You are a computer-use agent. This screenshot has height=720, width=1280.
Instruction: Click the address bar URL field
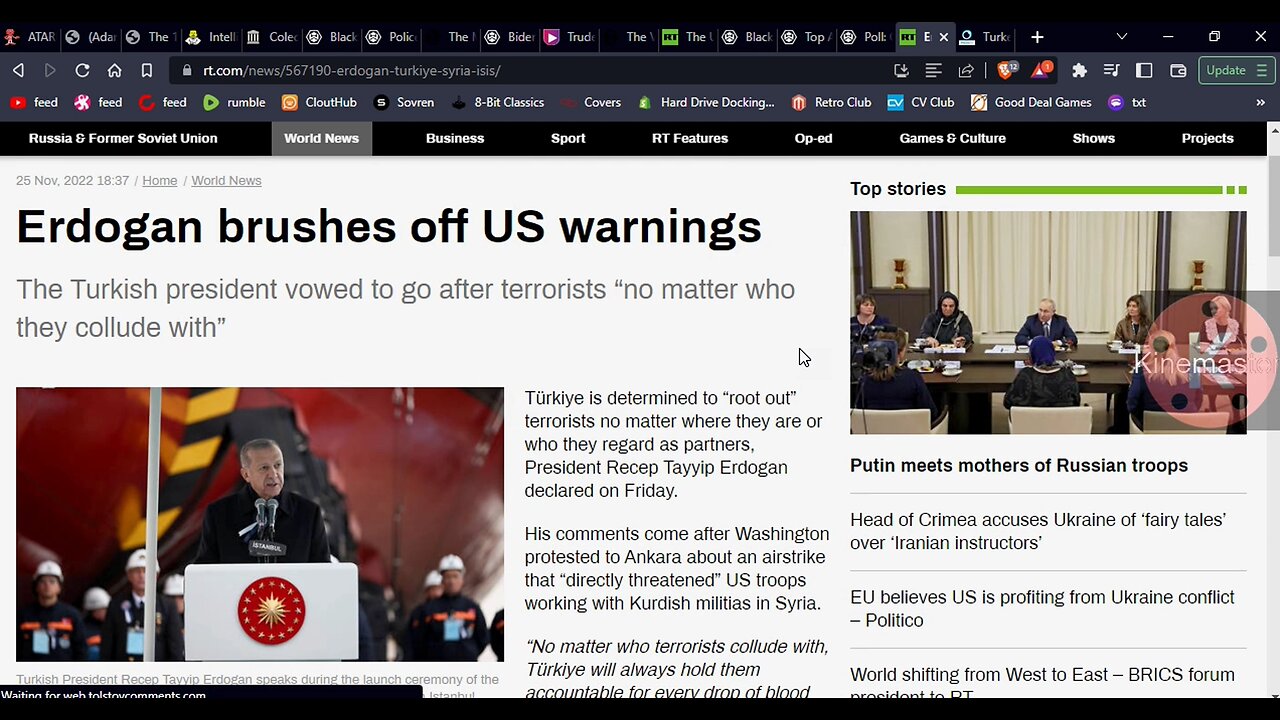tap(530, 71)
